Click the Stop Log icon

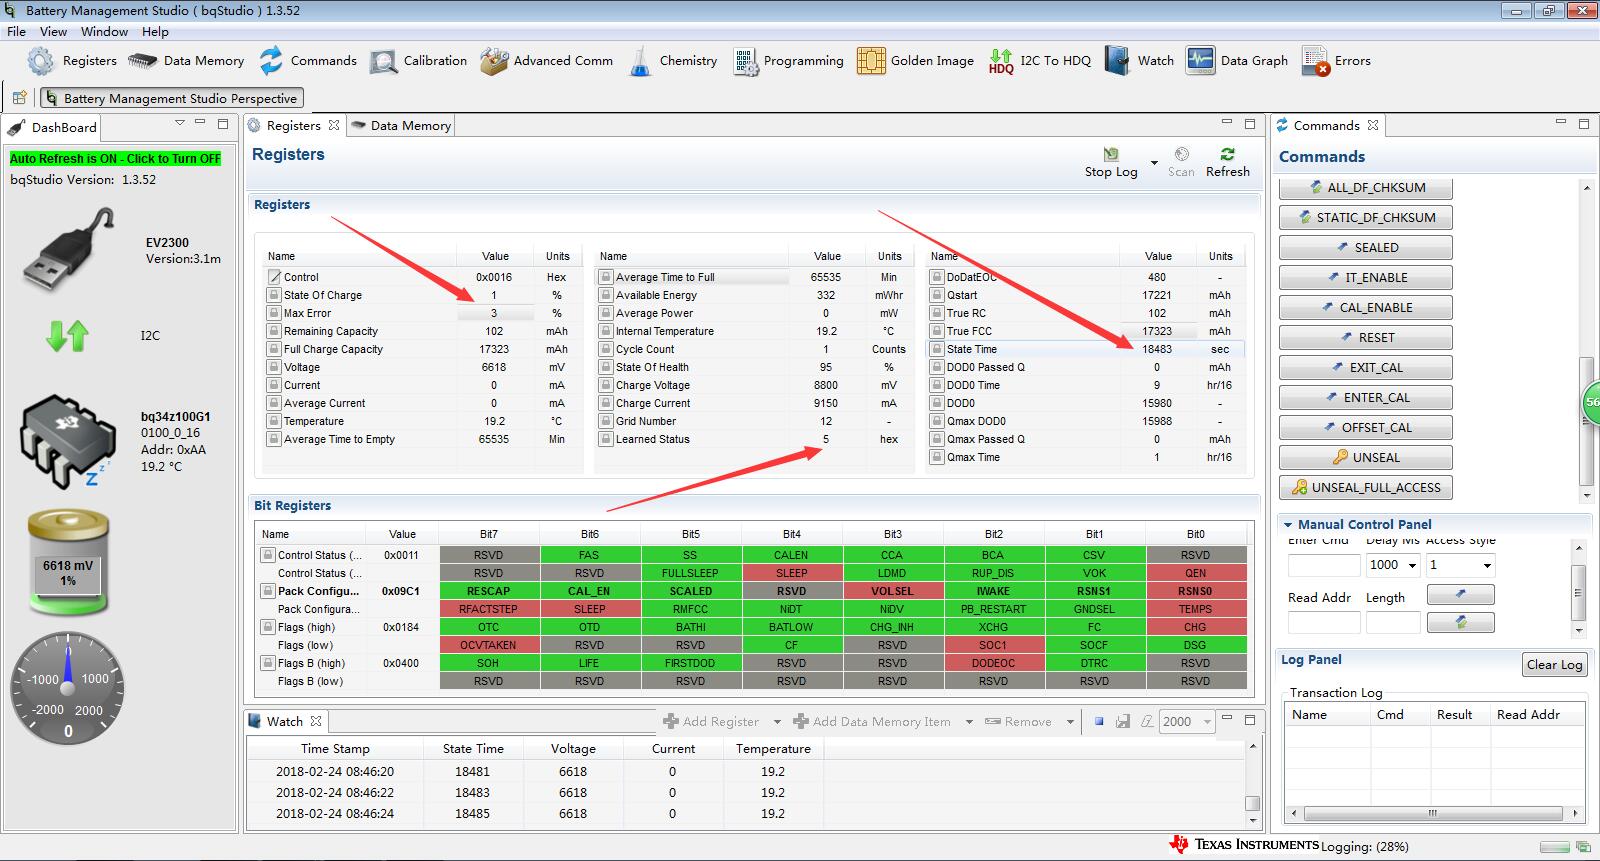click(x=1111, y=154)
